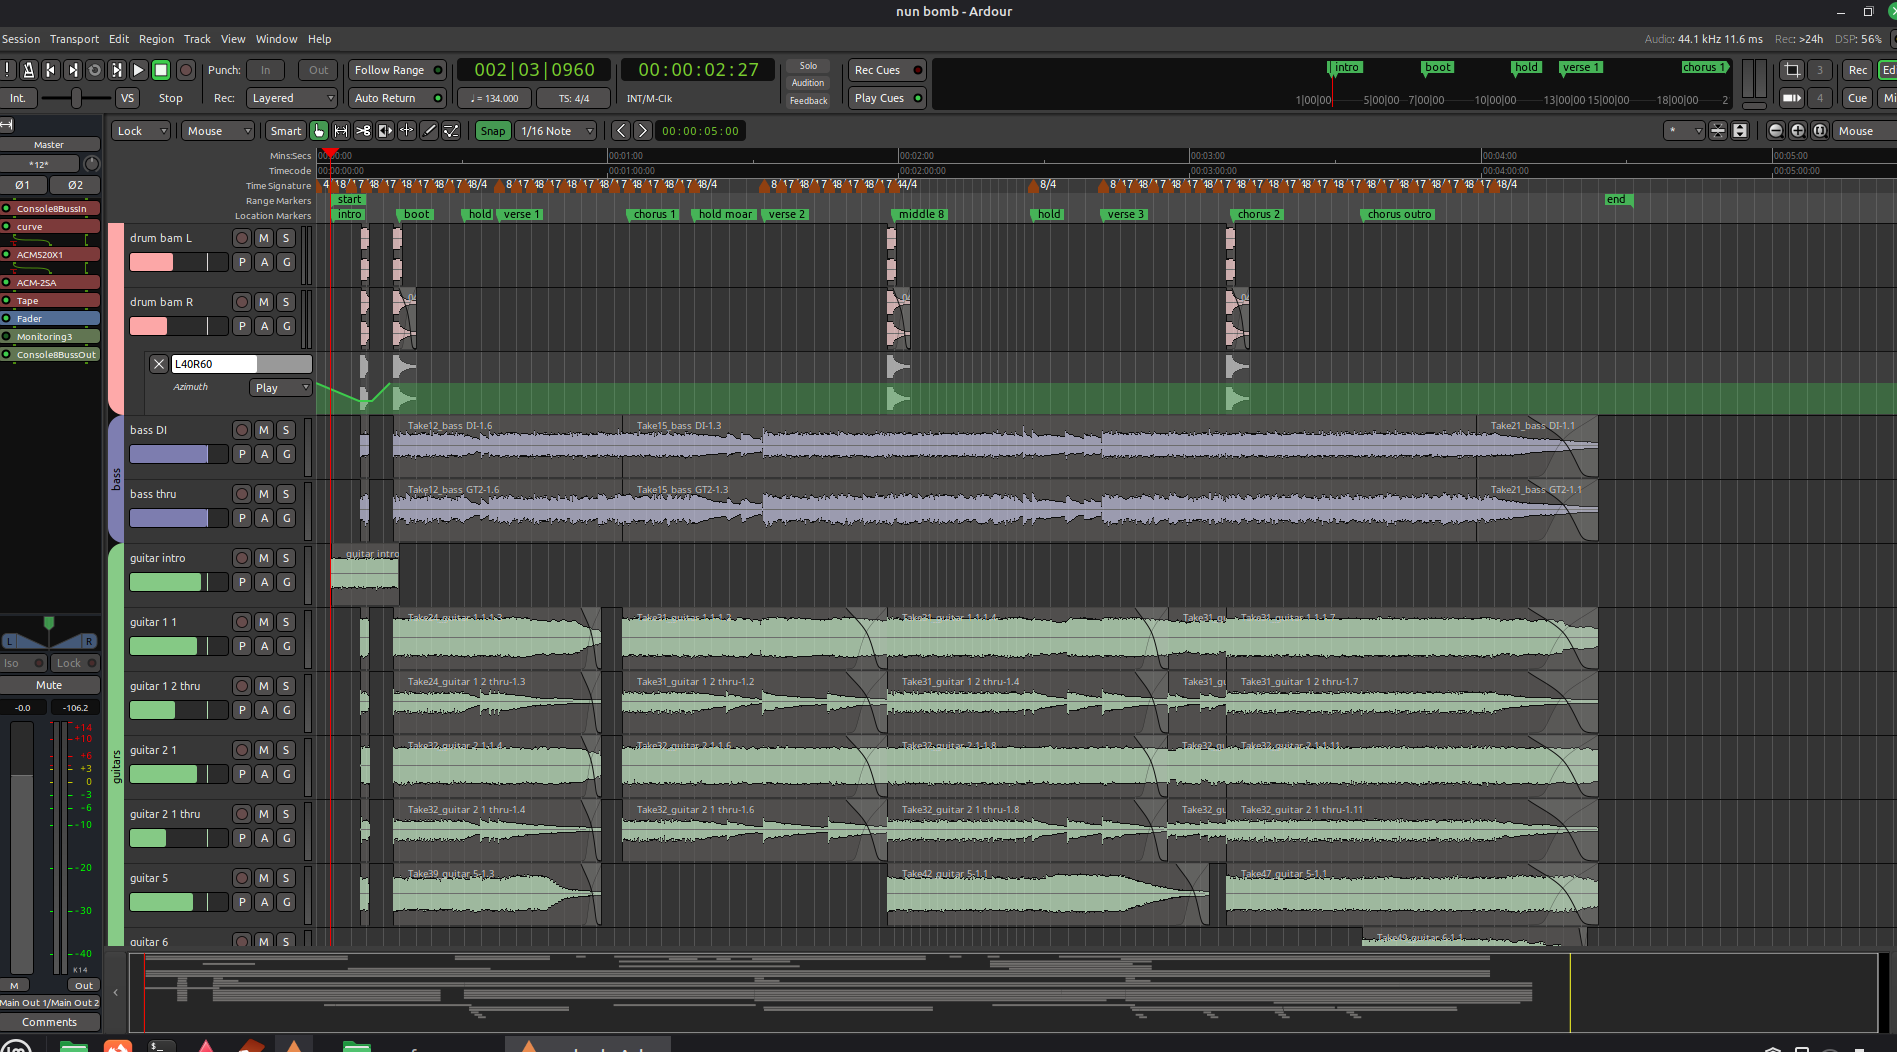Solo the guitar intro track
Image resolution: width=1897 pixels, height=1052 pixels.
pyautogui.click(x=286, y=558)
